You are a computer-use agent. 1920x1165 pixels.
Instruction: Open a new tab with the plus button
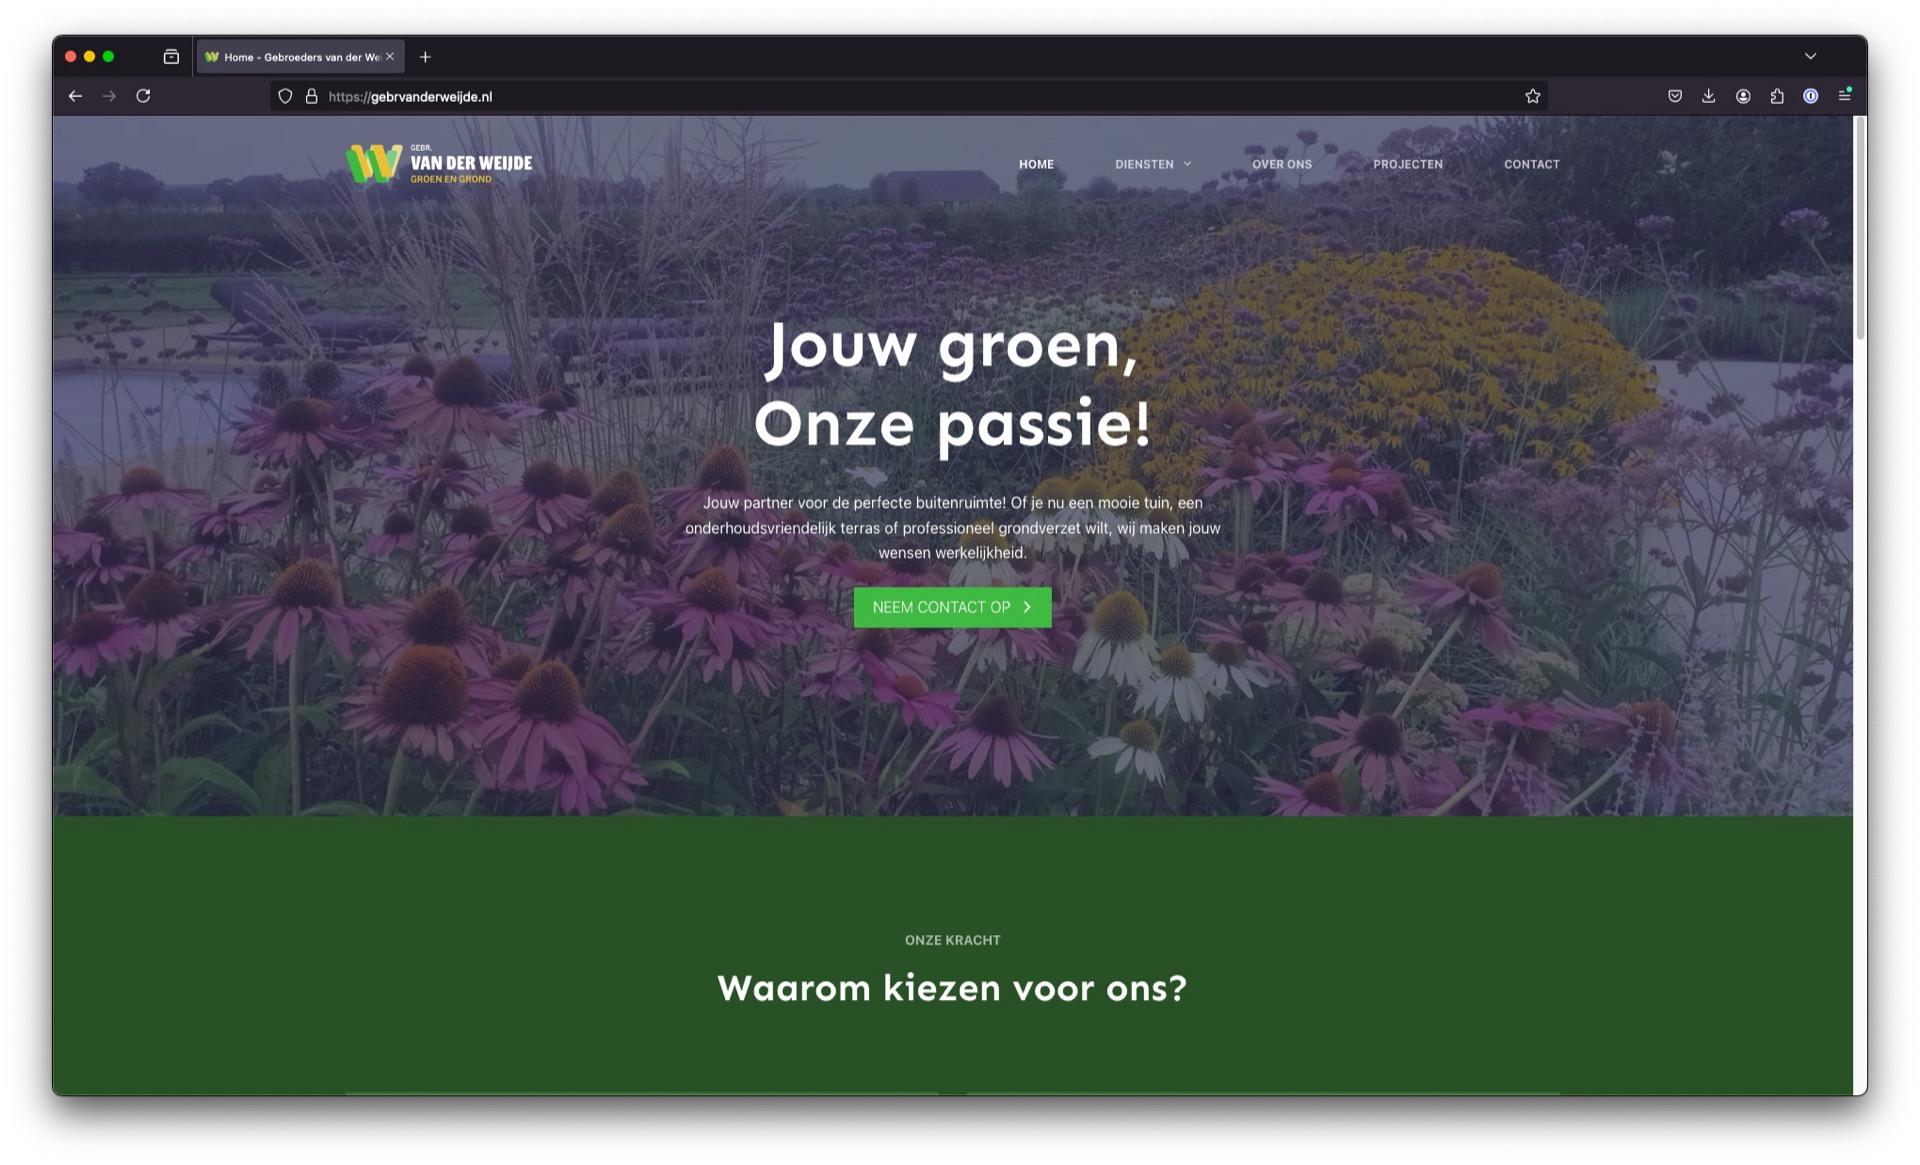[x=425, y=57]
